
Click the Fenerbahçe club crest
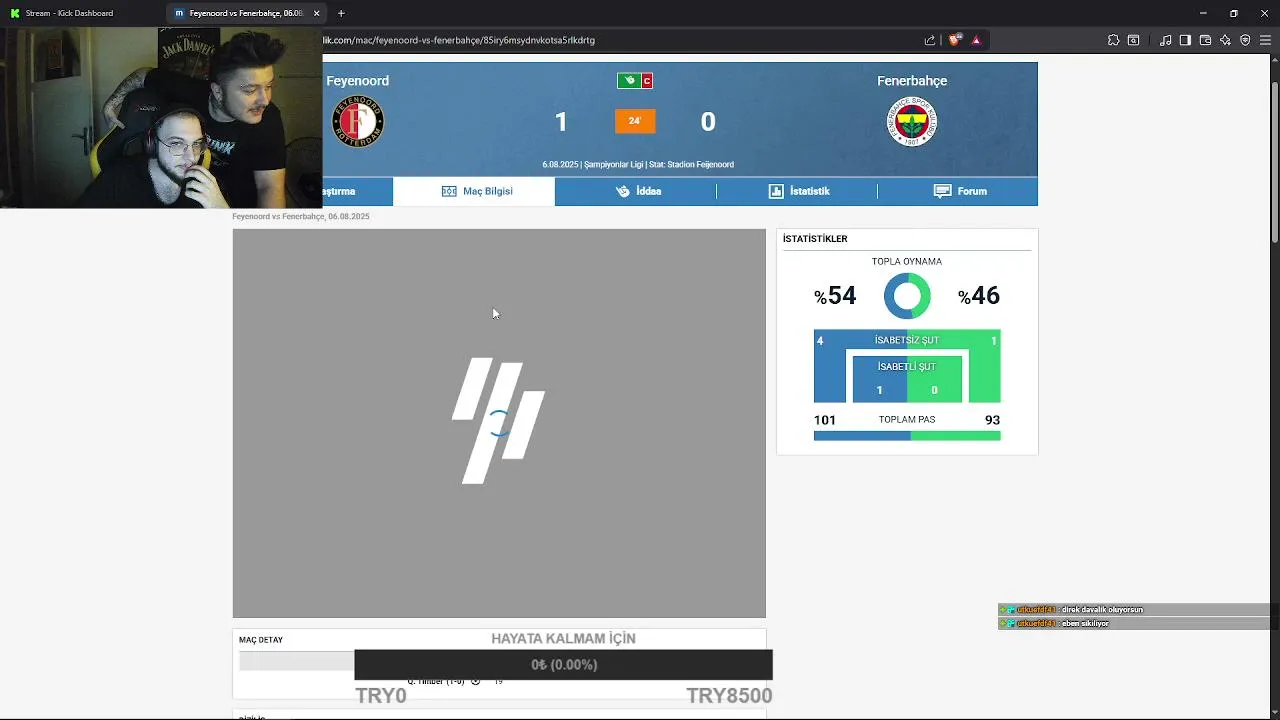coord(911,122)
